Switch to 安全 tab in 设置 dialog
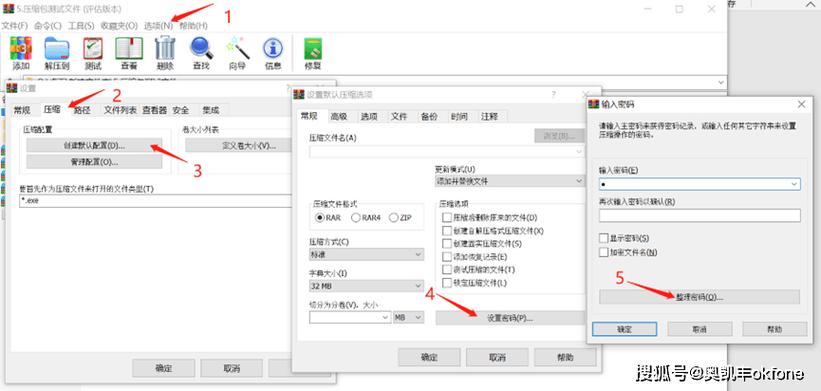821x391 pixels. point(181,110)
